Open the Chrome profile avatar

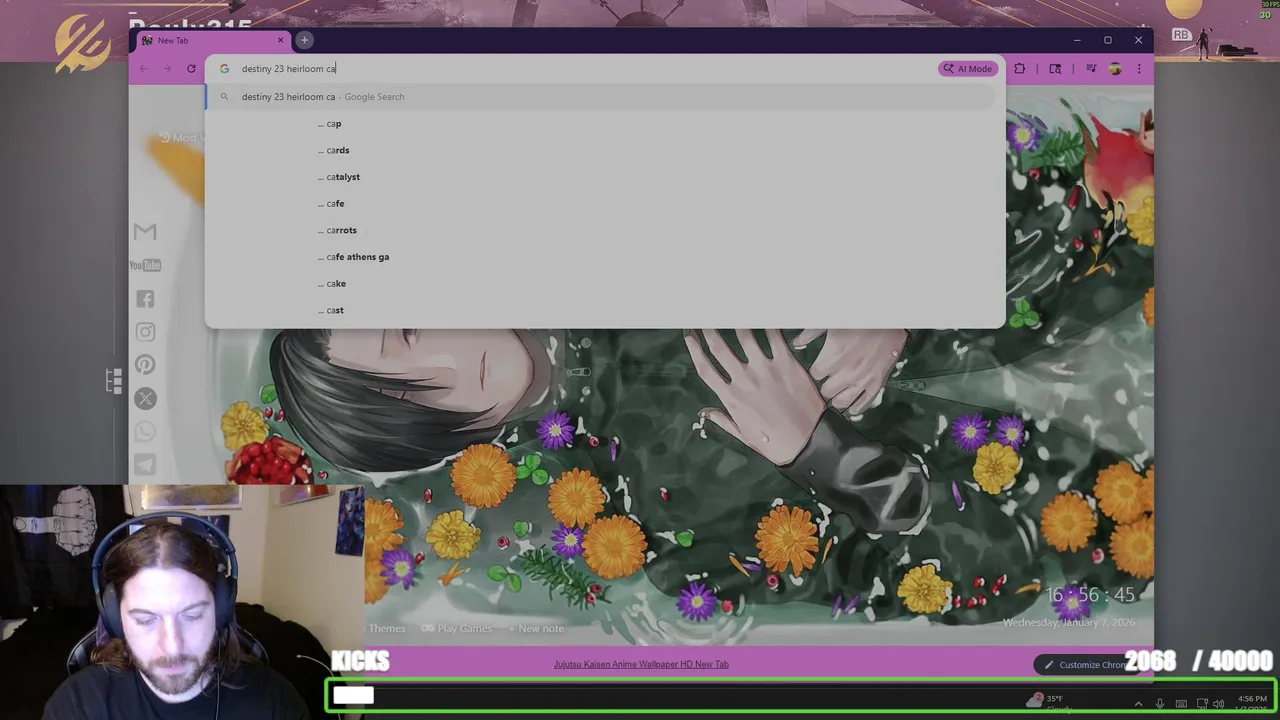[x=1115, y=69]
